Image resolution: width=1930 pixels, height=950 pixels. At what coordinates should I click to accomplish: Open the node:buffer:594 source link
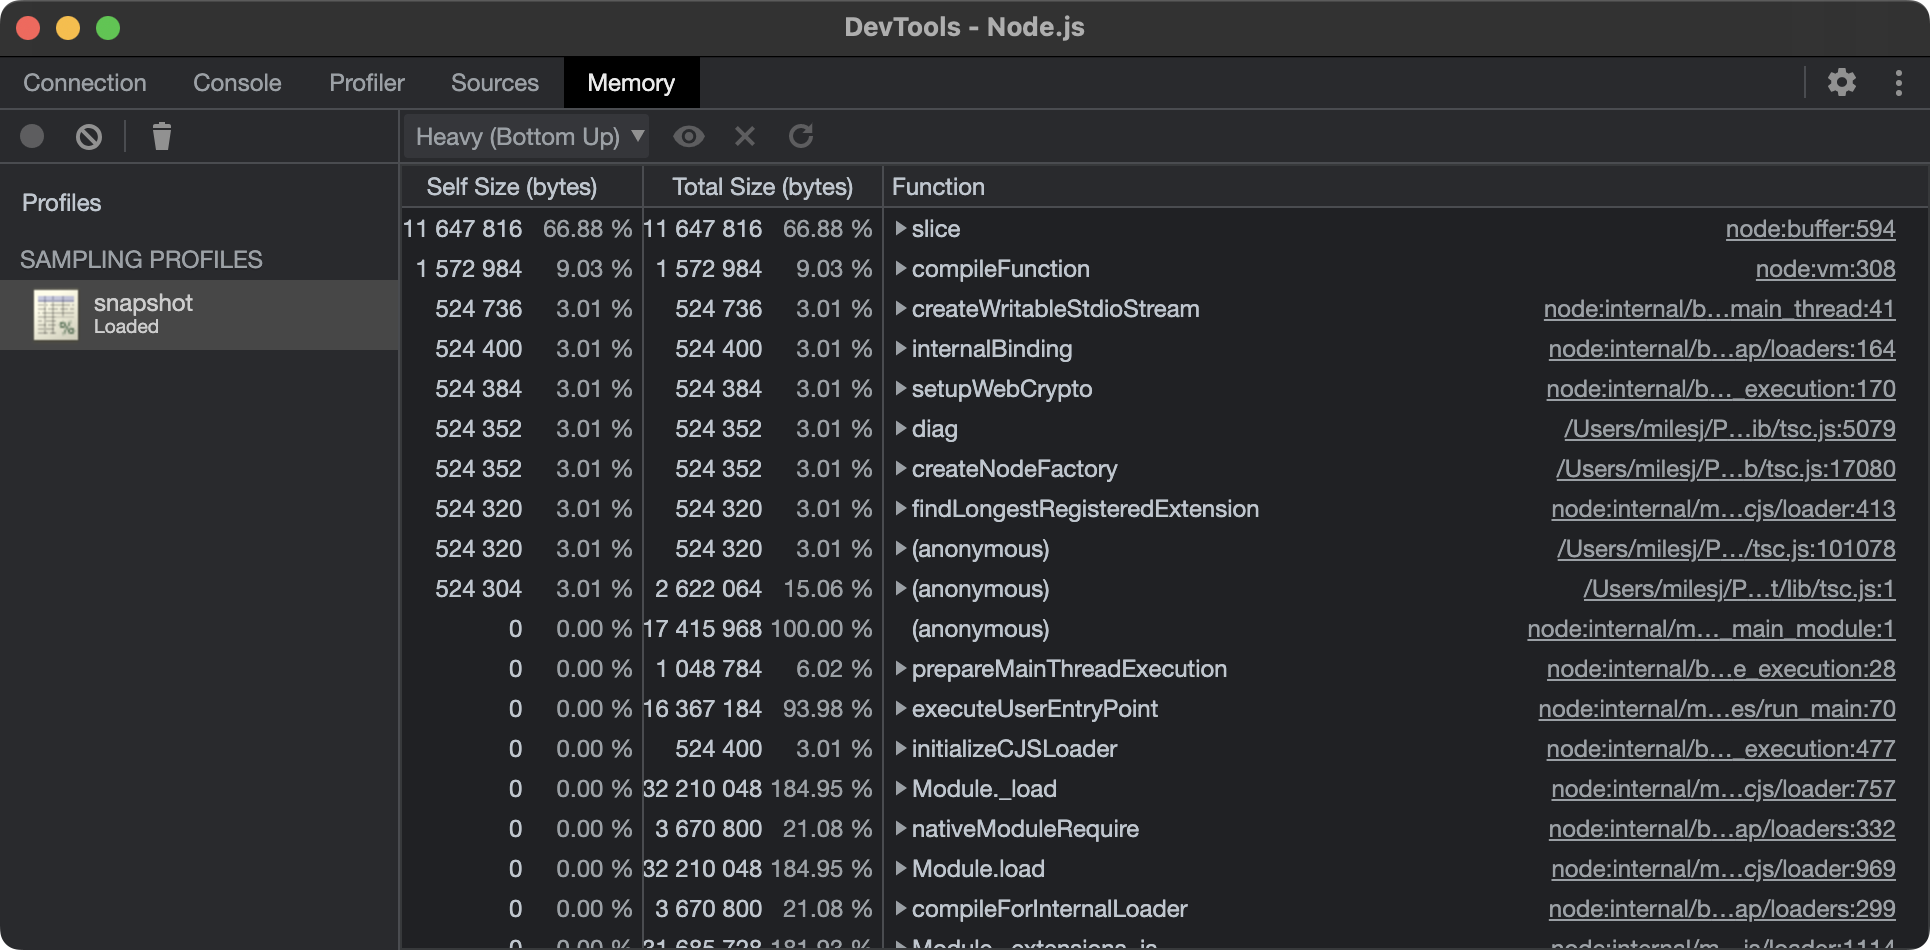pos(1809,229)
